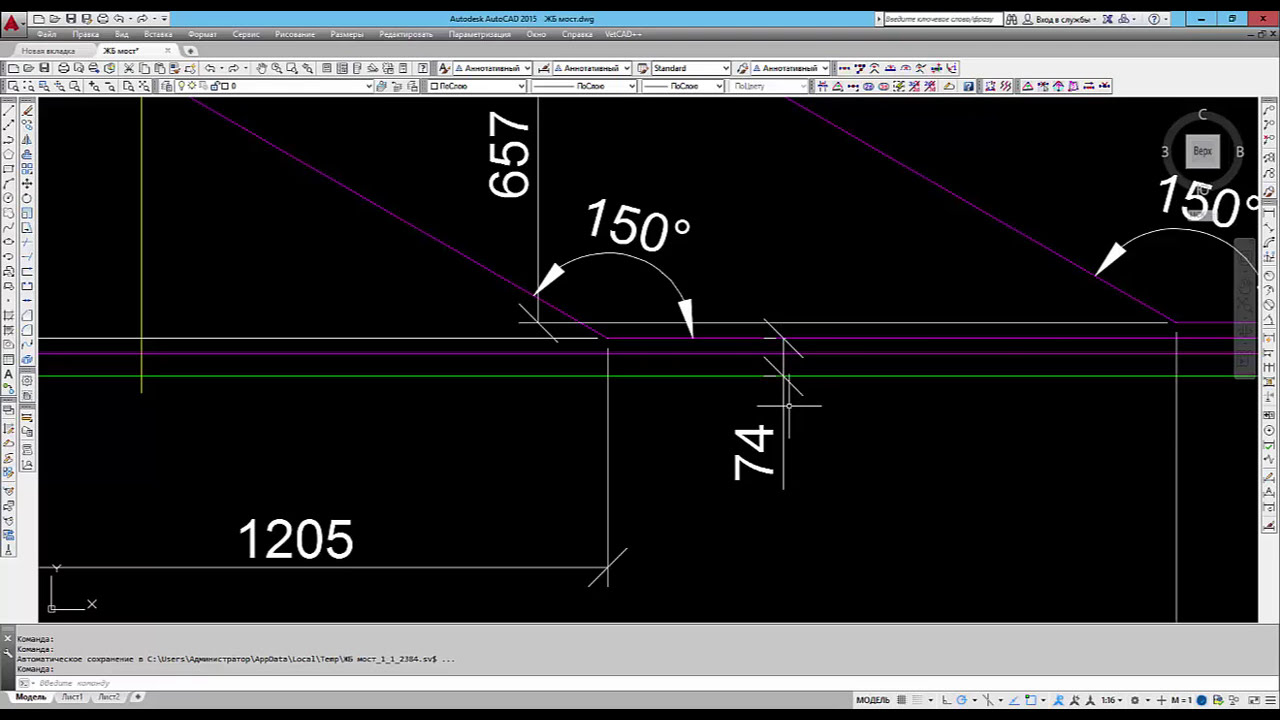Open the Правка menu
This screenshot has width=1280, height=720.
coord(85,34)
